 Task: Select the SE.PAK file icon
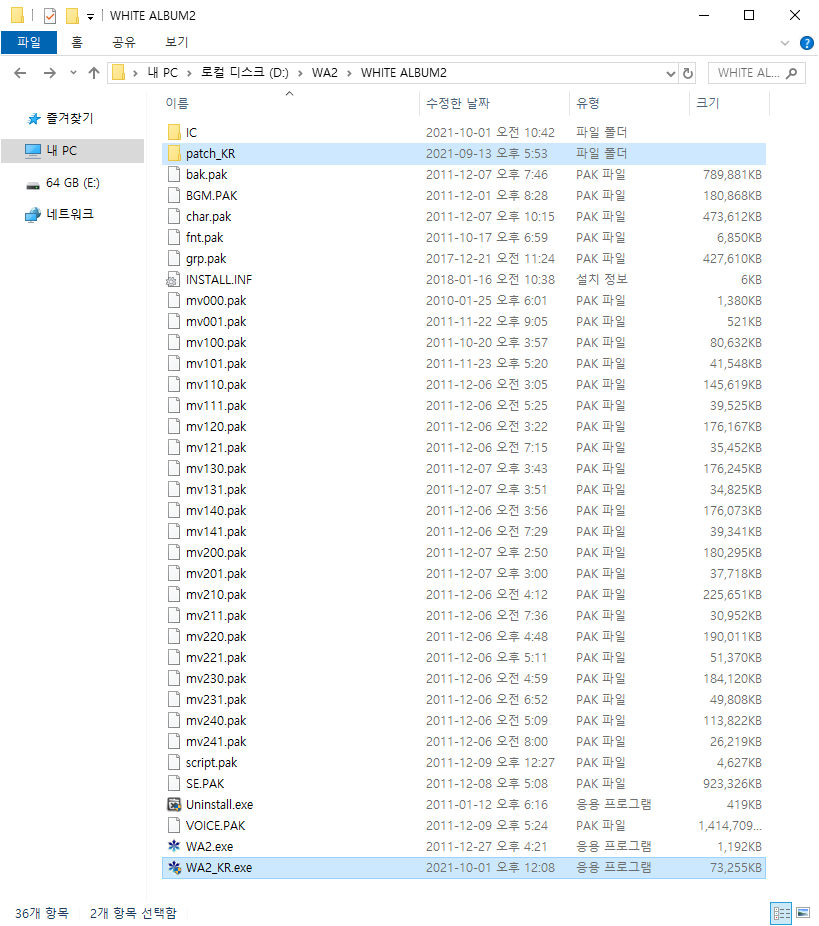click(x=174, y=783)
